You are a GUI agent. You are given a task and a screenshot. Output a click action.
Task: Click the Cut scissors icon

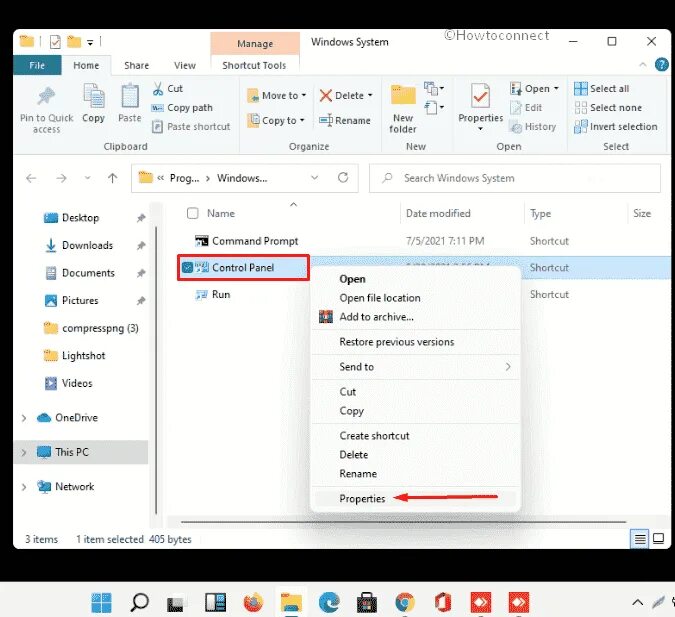(x=158, y=89)
